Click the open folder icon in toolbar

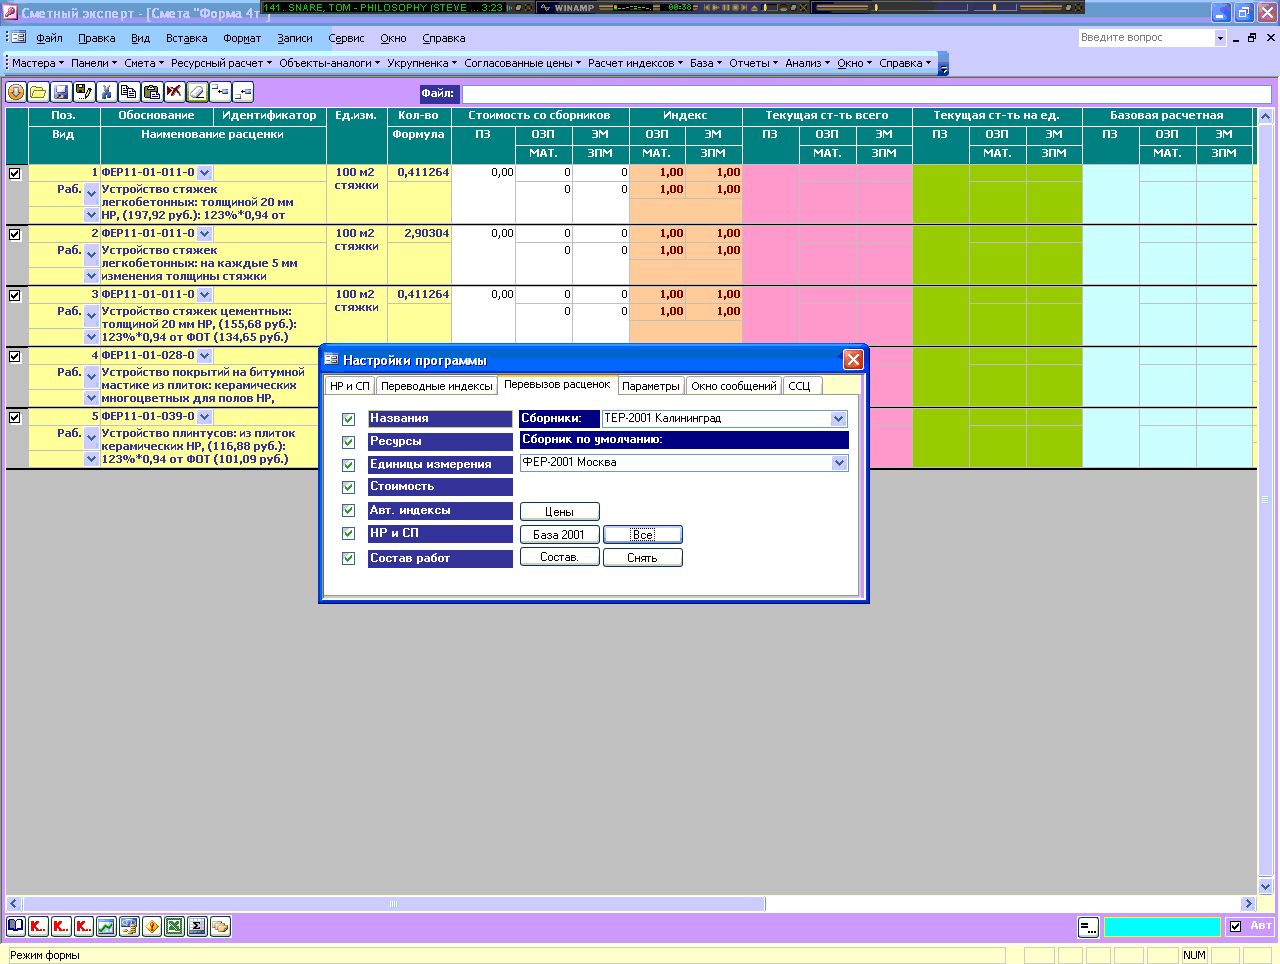pos(38,92)
